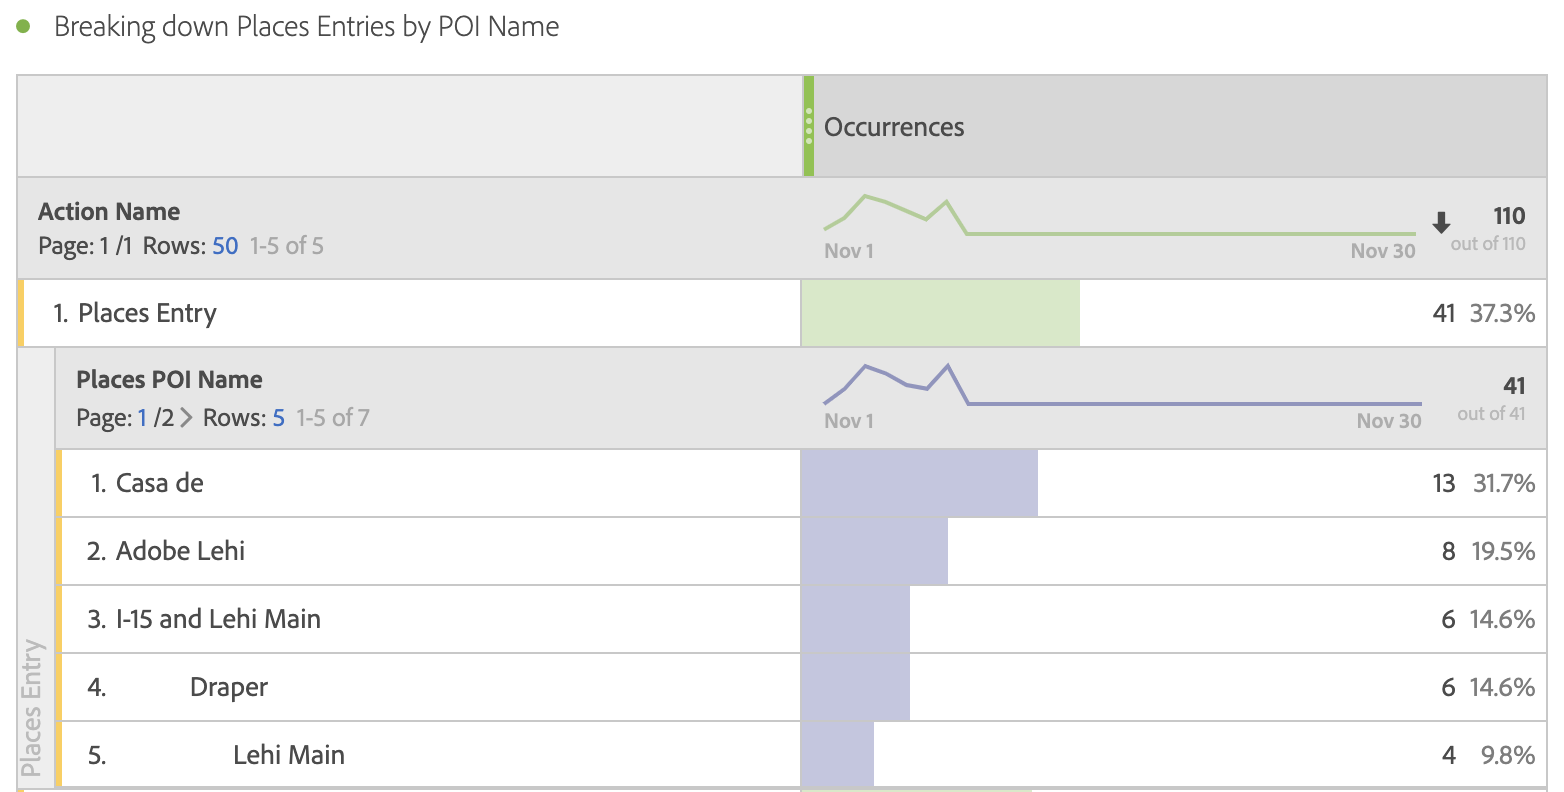The width and height of the screenshot is (1564, 792).
Task: Change Places POI Name rows count 5
Action: (x=278, y=418)
